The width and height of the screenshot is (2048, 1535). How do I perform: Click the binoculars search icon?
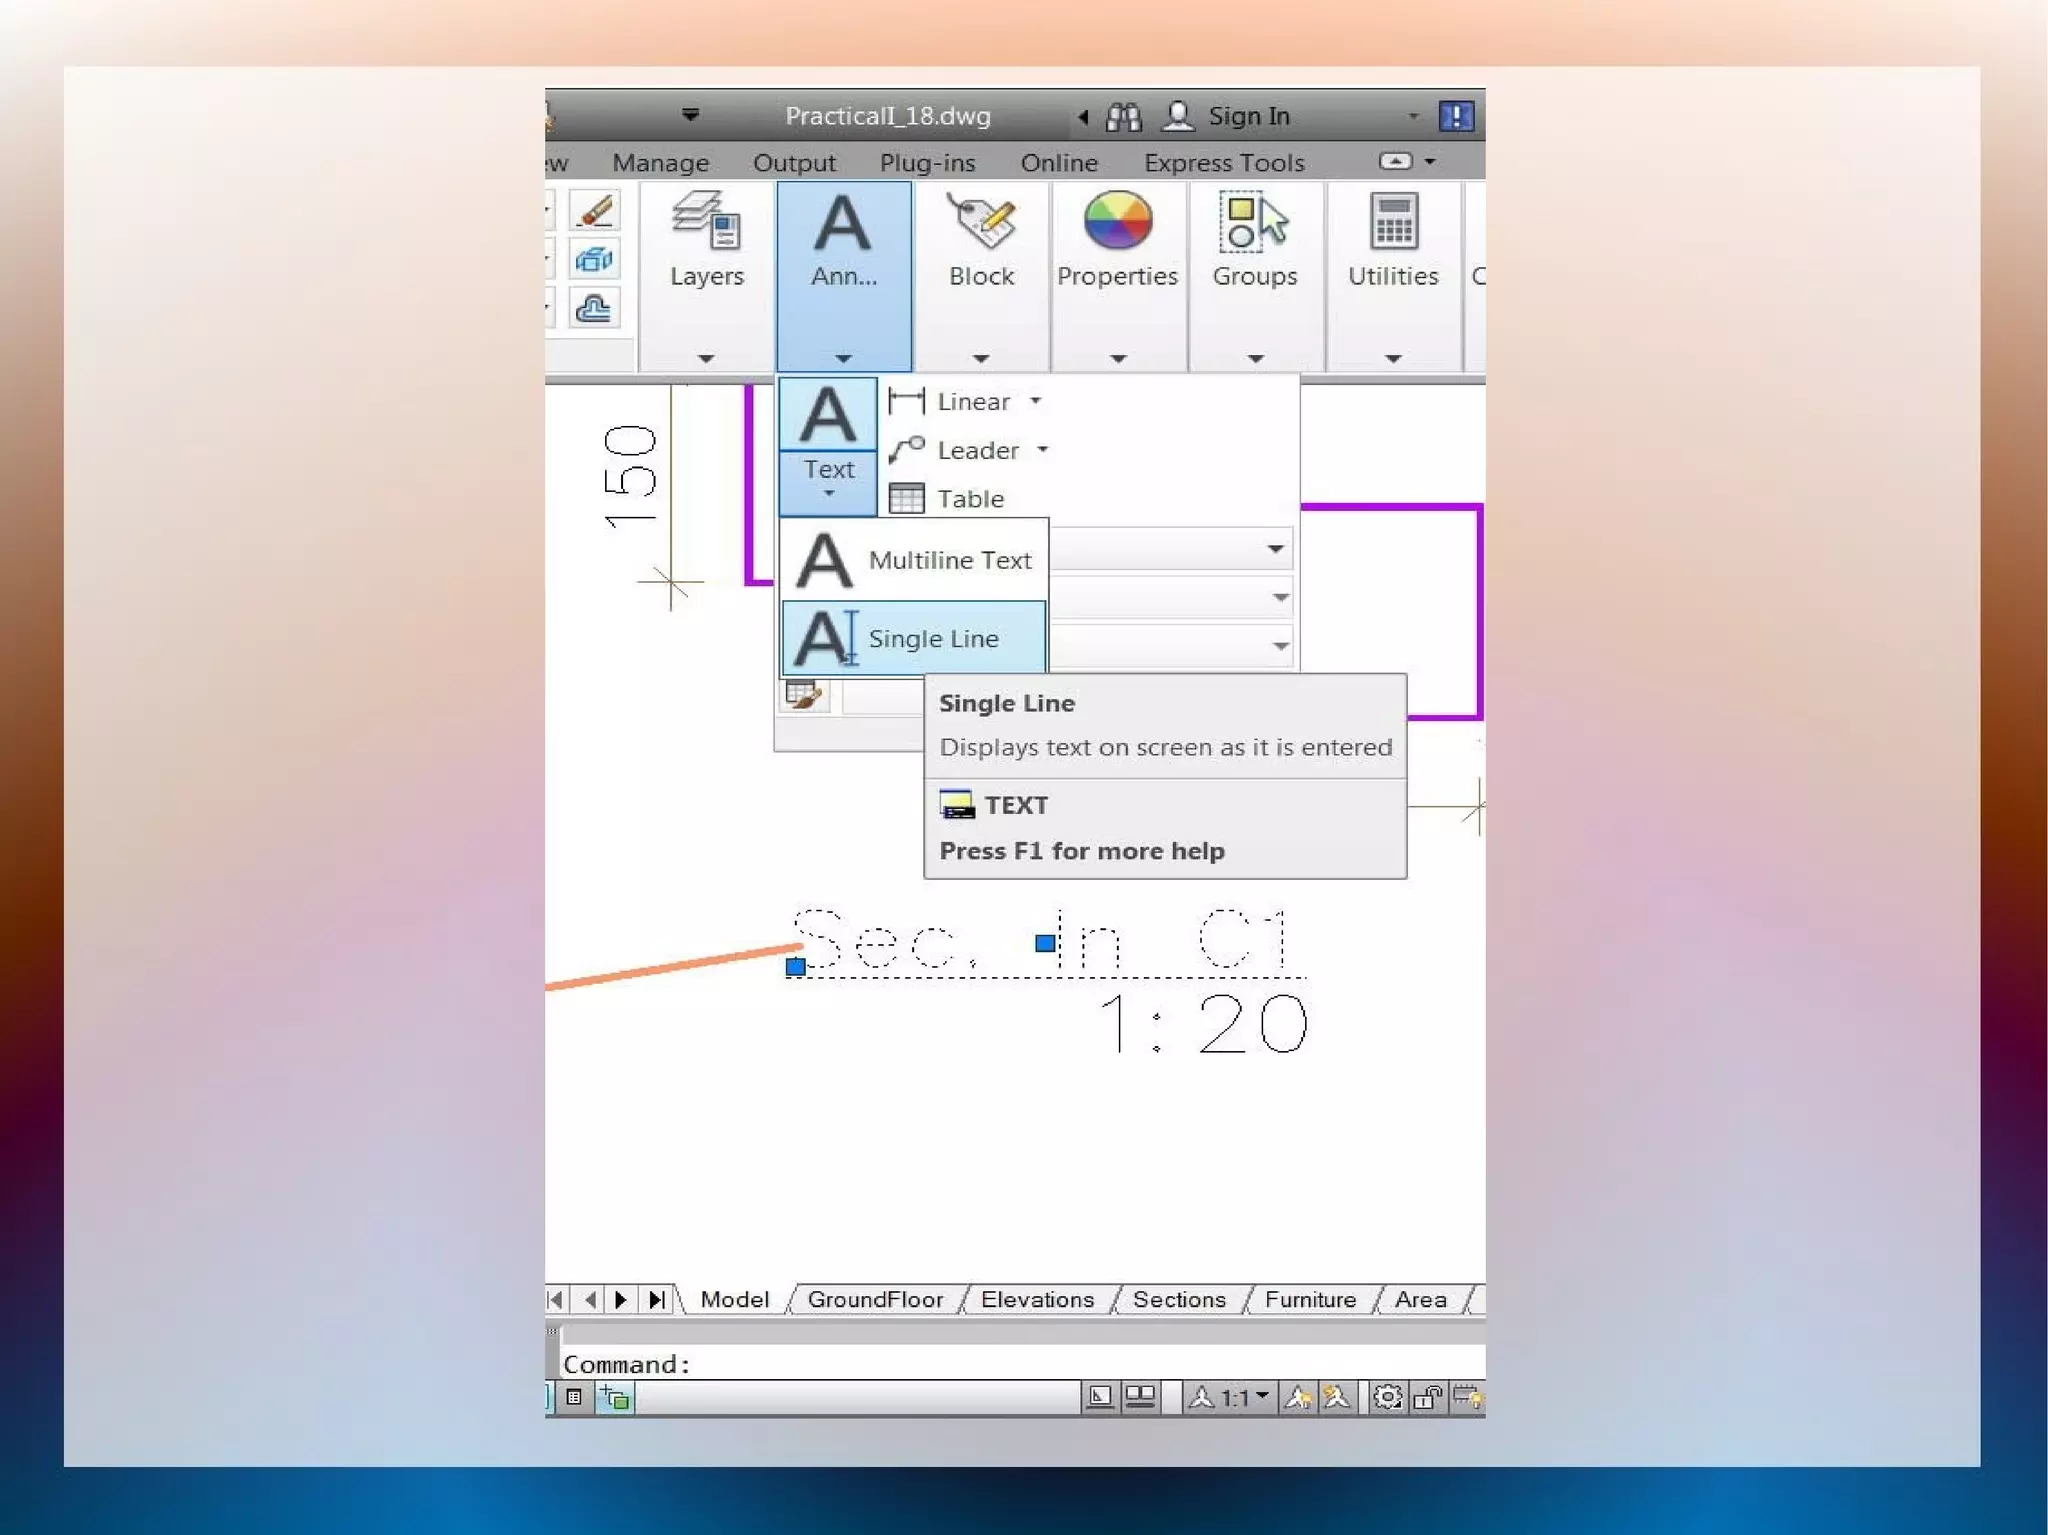pos(1123,117)
